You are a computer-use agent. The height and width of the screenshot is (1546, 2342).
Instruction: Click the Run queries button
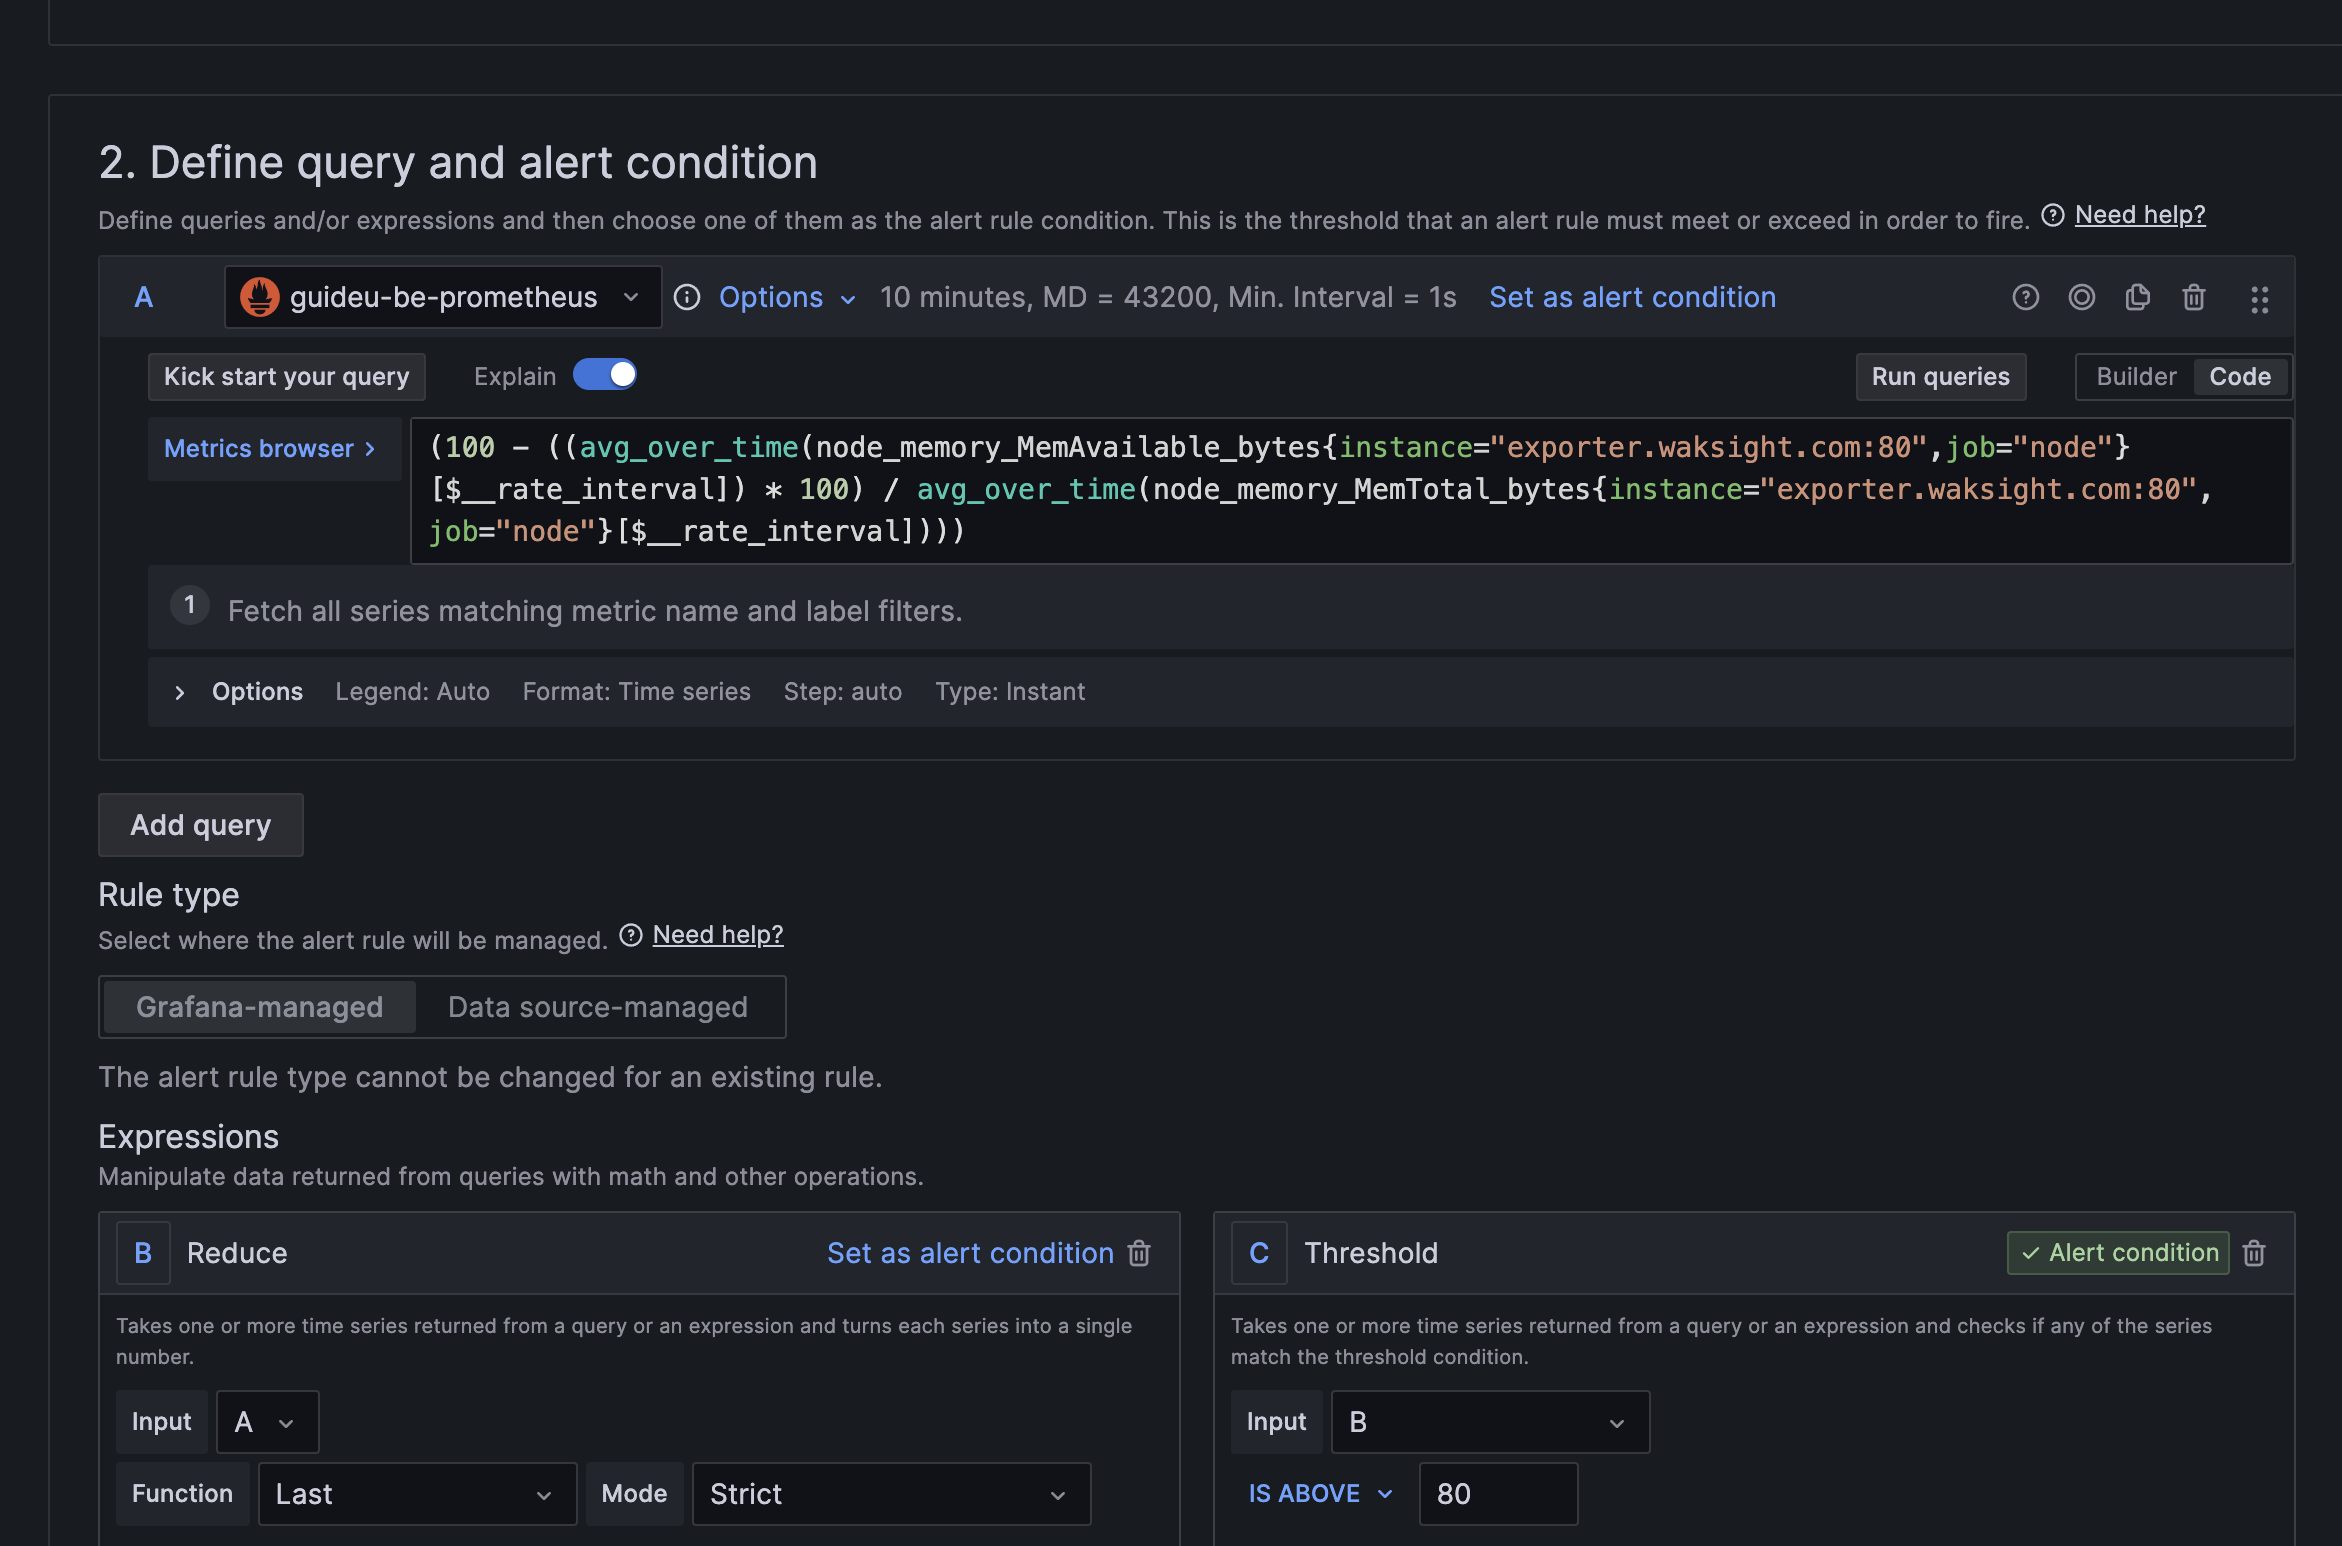(x=1940, y=377)
